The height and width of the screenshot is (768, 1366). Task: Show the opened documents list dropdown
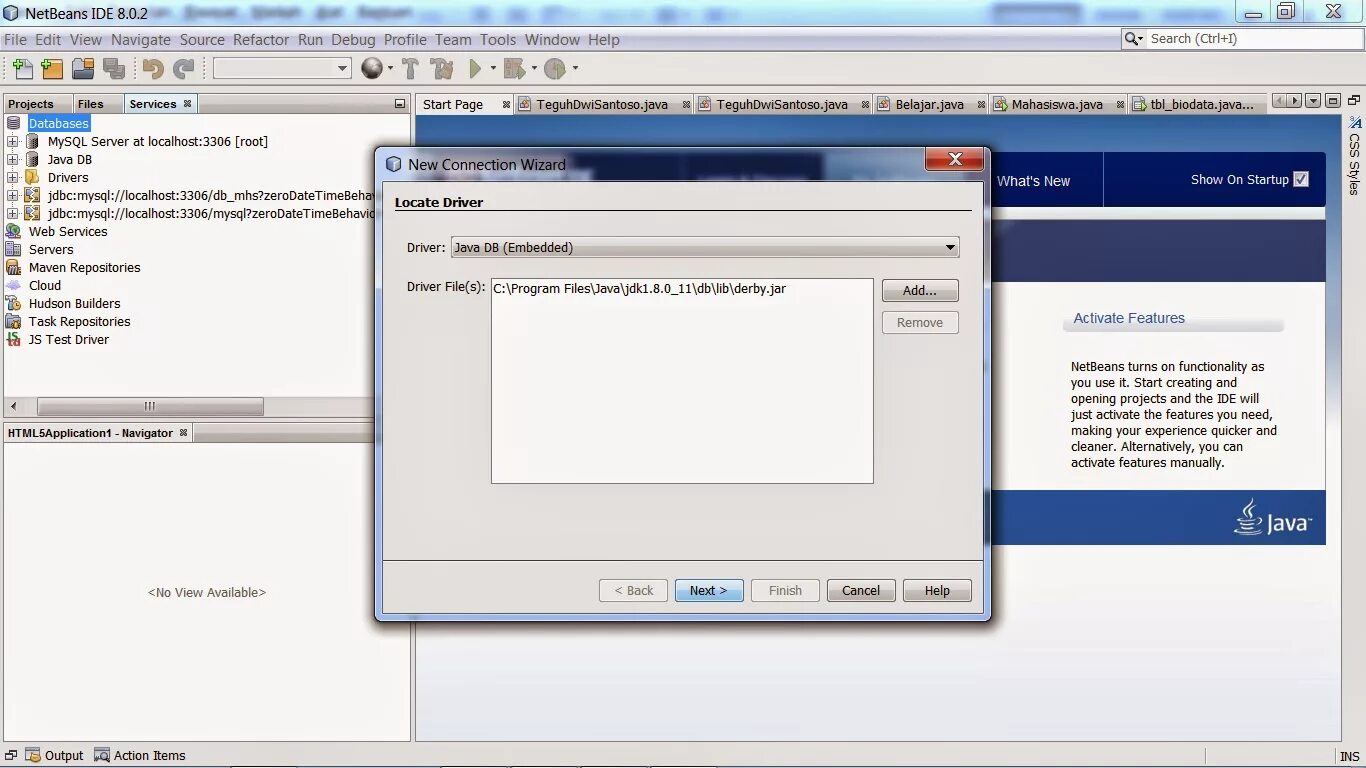coord(1315,100)
